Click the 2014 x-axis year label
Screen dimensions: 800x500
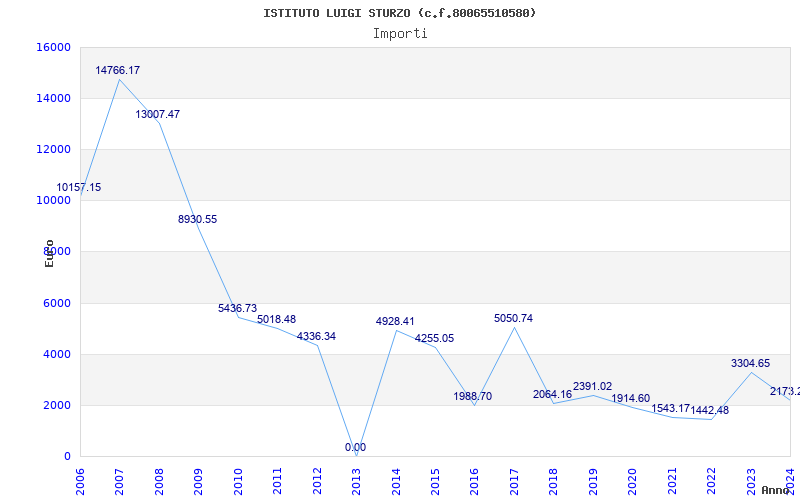(396, 482)
